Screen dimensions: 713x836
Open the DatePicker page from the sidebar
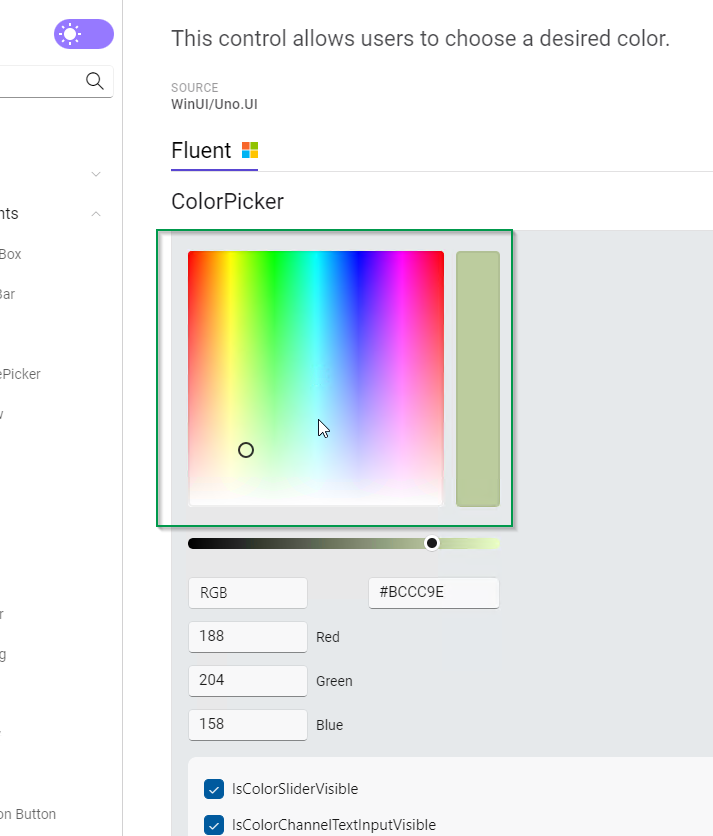point(22,373)
